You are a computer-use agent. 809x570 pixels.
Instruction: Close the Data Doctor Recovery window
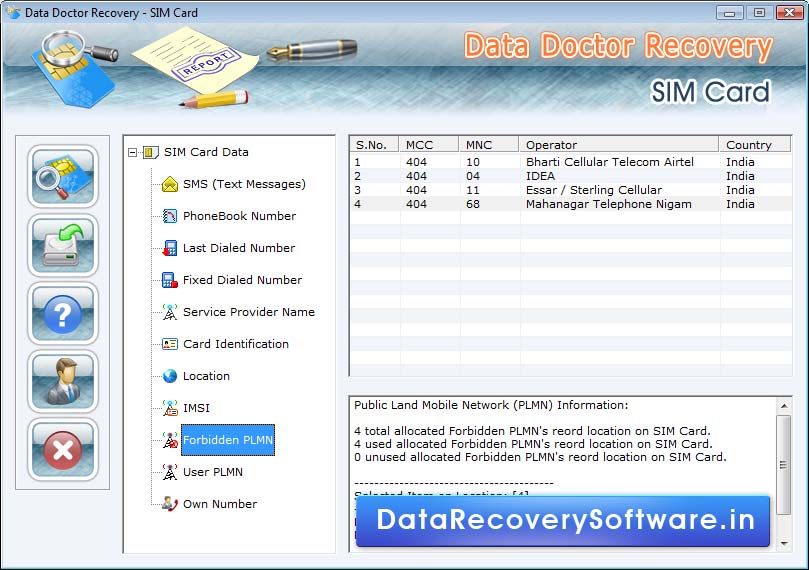(789, 12)
